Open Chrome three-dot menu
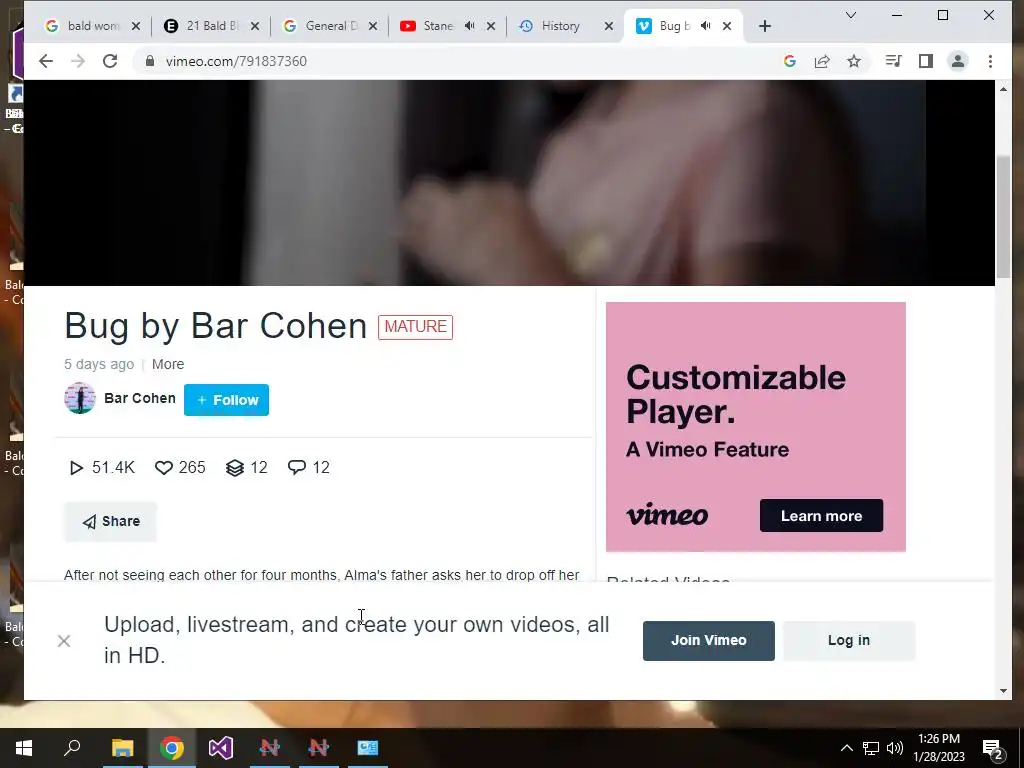 pos(990,61)
